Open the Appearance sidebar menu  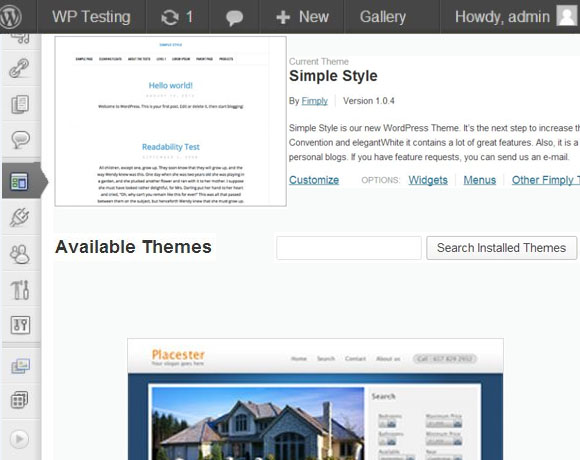20,181
